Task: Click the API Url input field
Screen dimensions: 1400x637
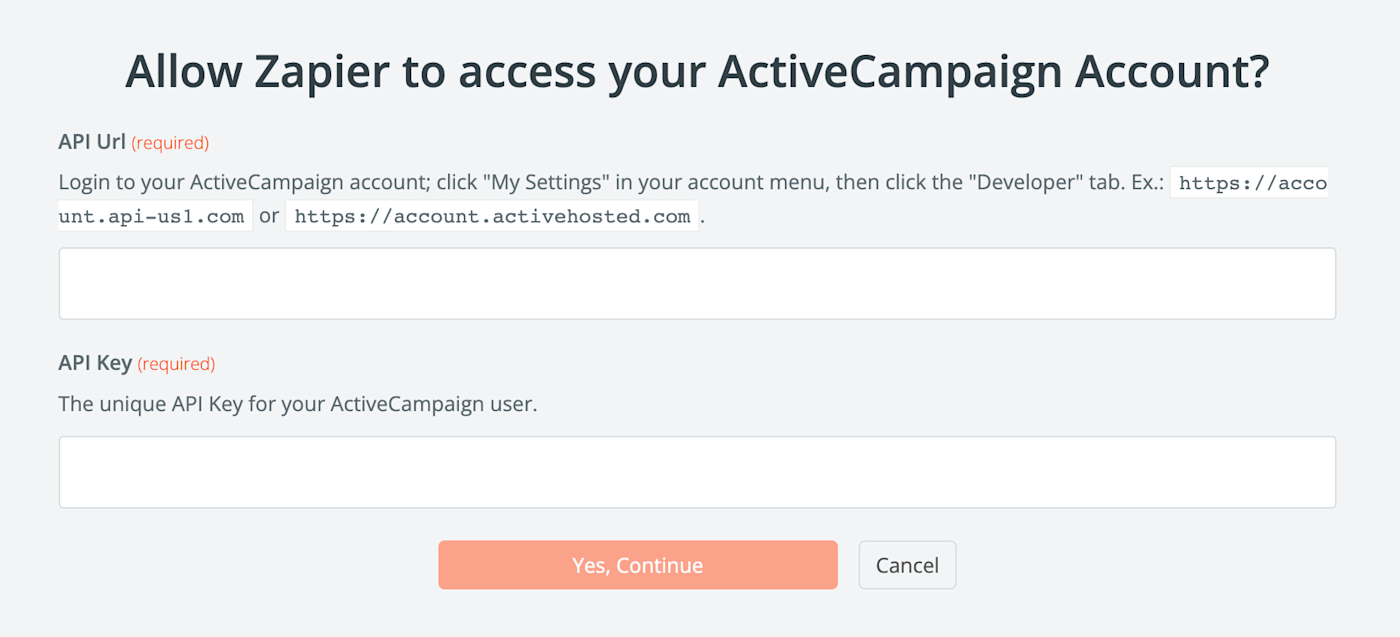Action: 697,284
